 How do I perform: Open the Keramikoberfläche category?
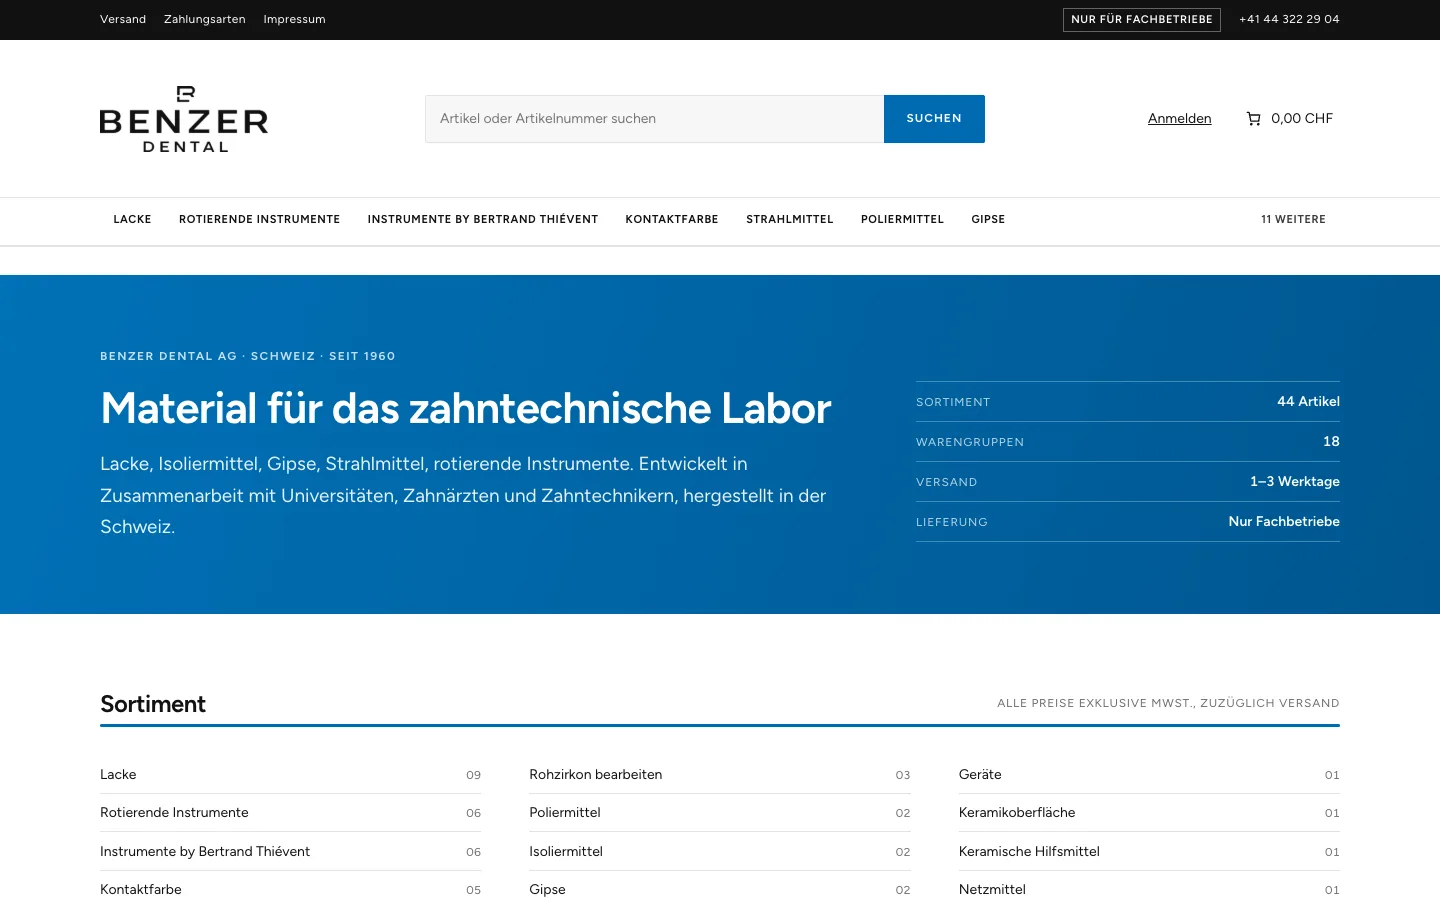point(1149,813)
